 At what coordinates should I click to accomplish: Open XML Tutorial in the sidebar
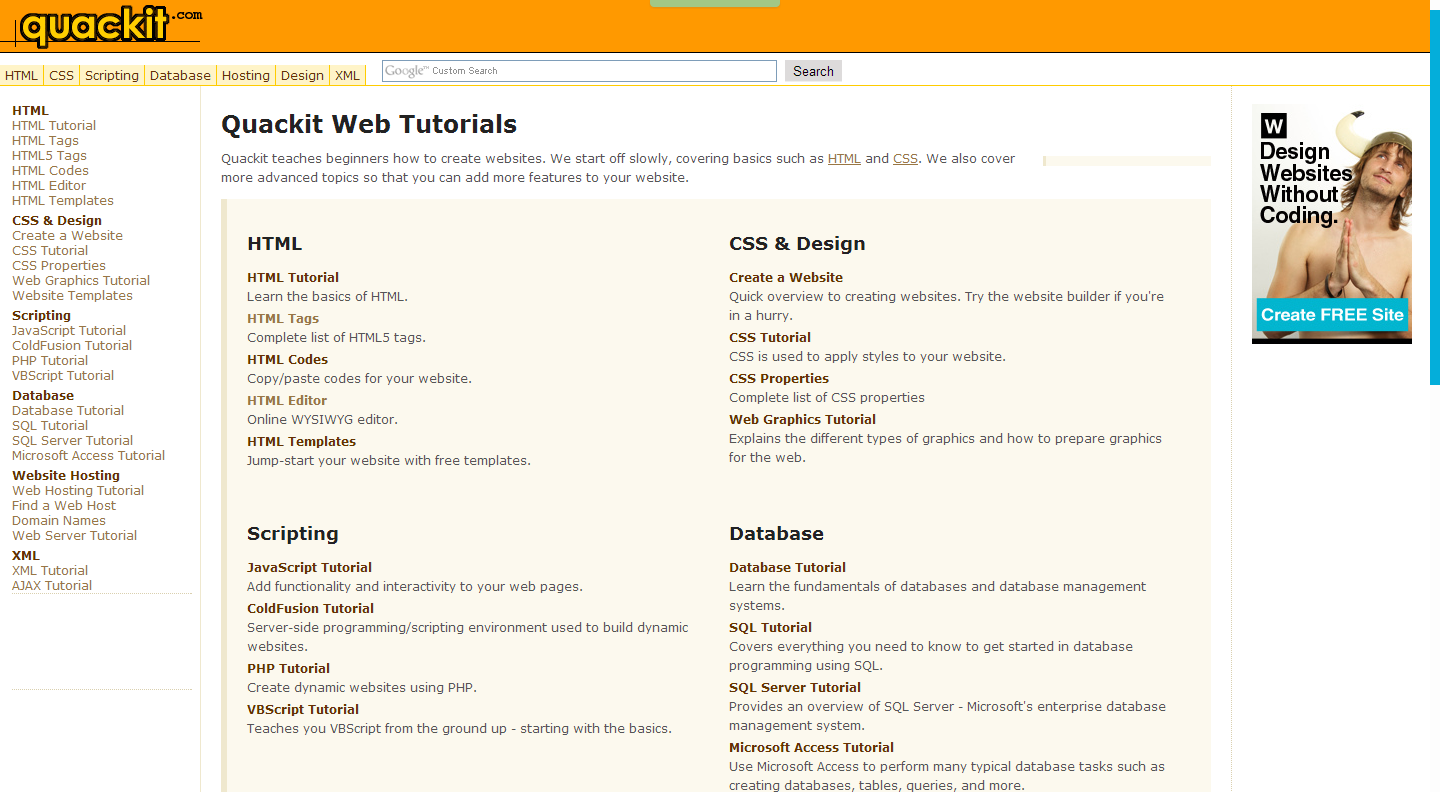pyautogui.click(x=50, y=571)
